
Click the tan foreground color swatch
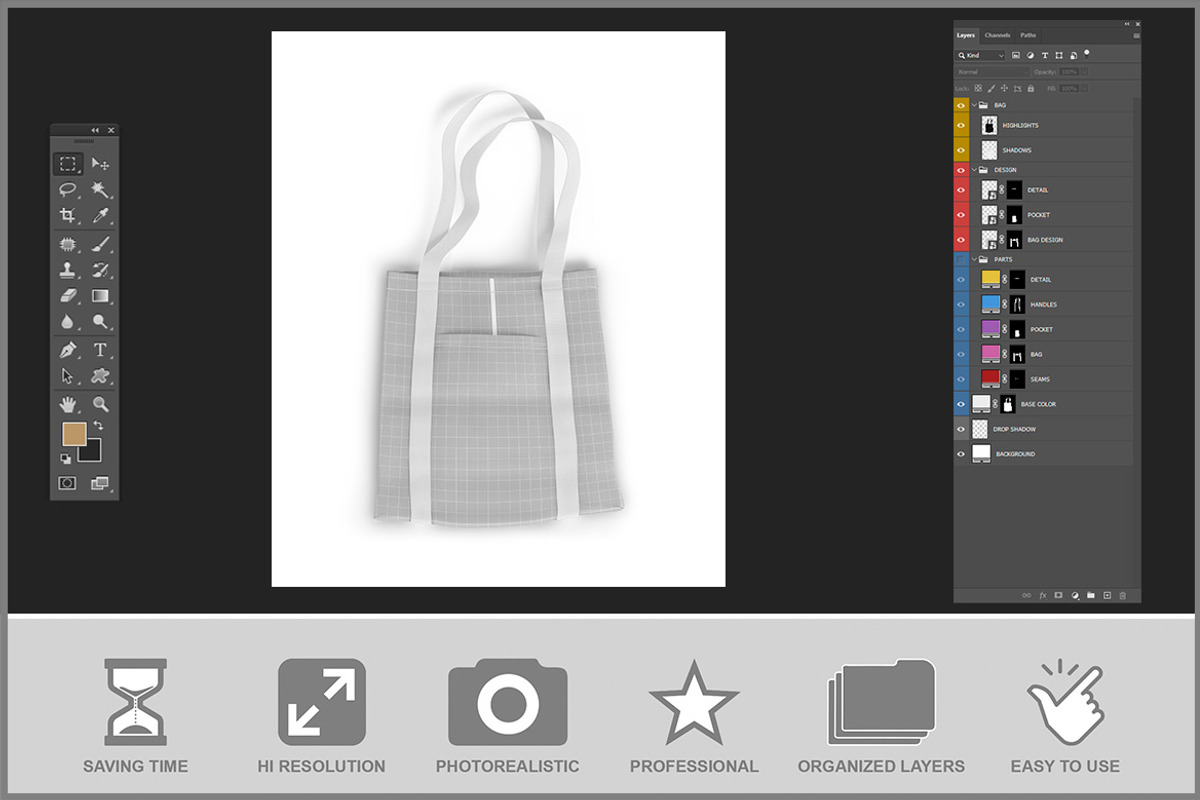[x=74, y=433]
